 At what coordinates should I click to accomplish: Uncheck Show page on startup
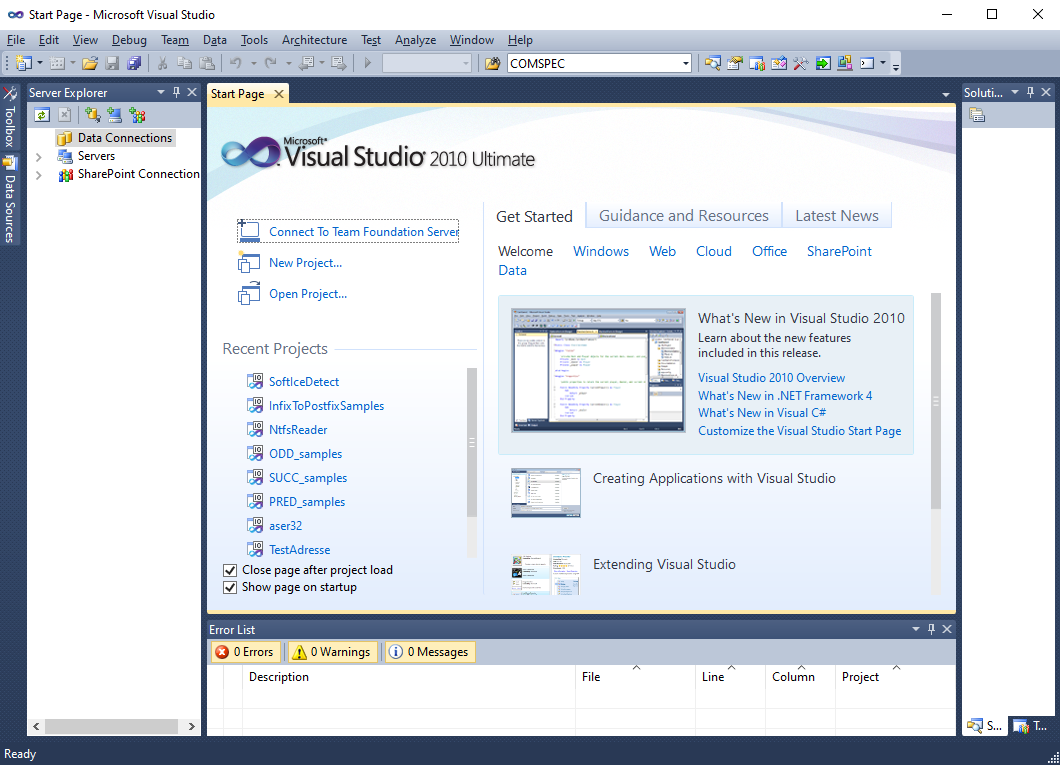230,587
